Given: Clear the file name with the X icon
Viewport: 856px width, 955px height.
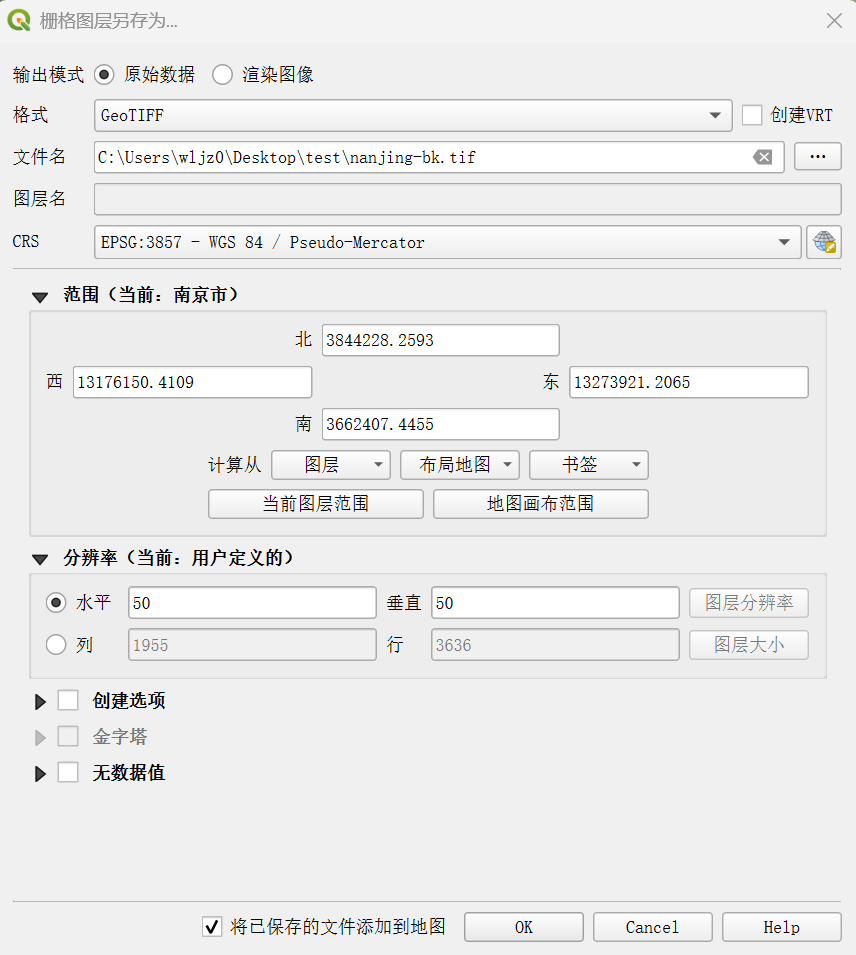Looking at the screenshot, I should pos(763,157).
